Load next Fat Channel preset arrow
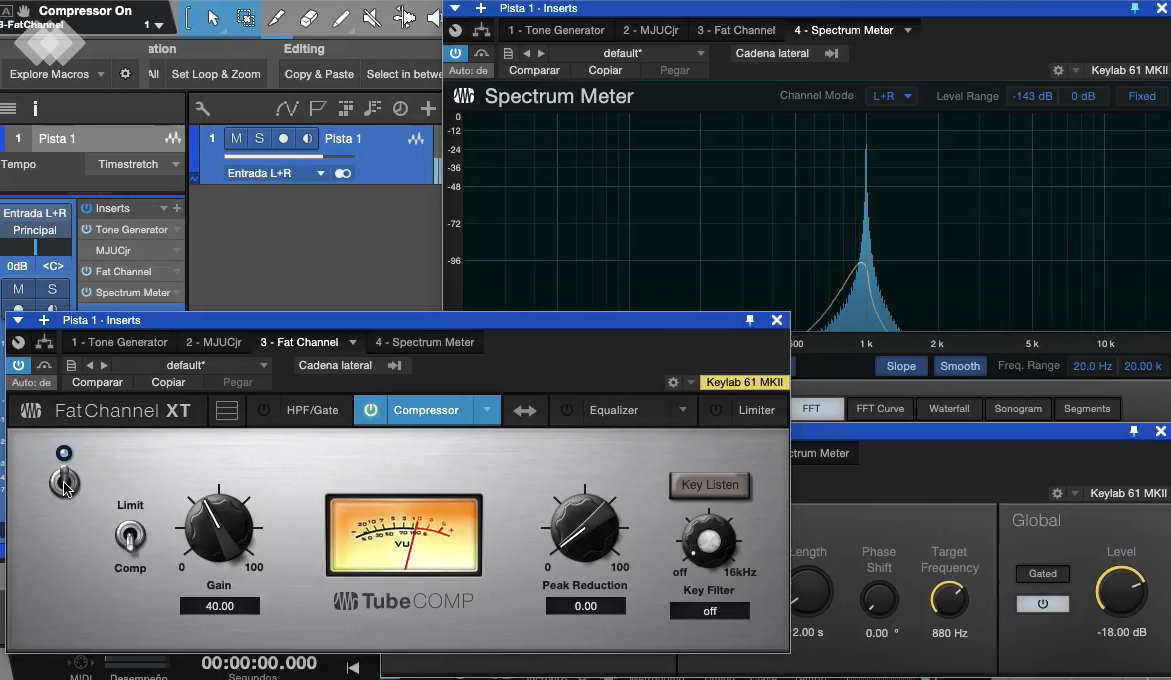 click(105, 365)
